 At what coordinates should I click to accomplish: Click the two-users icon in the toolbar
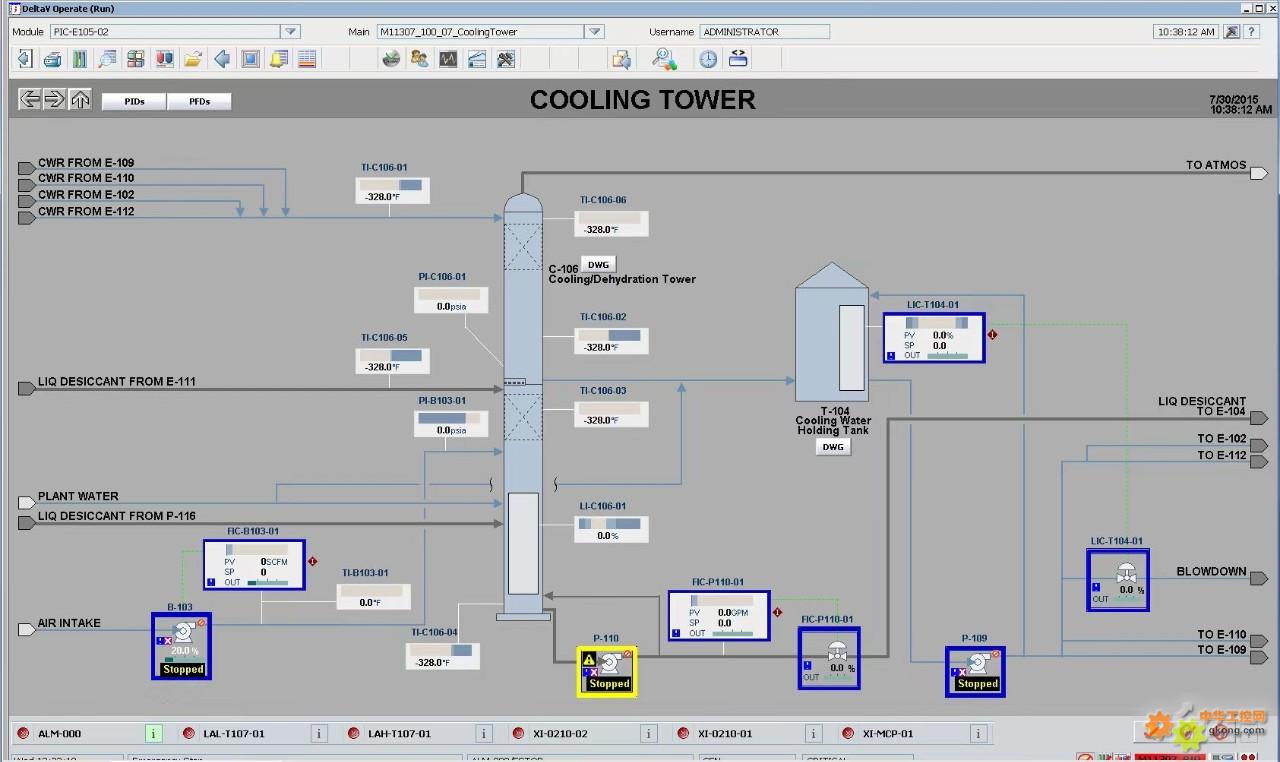[419, 59]
